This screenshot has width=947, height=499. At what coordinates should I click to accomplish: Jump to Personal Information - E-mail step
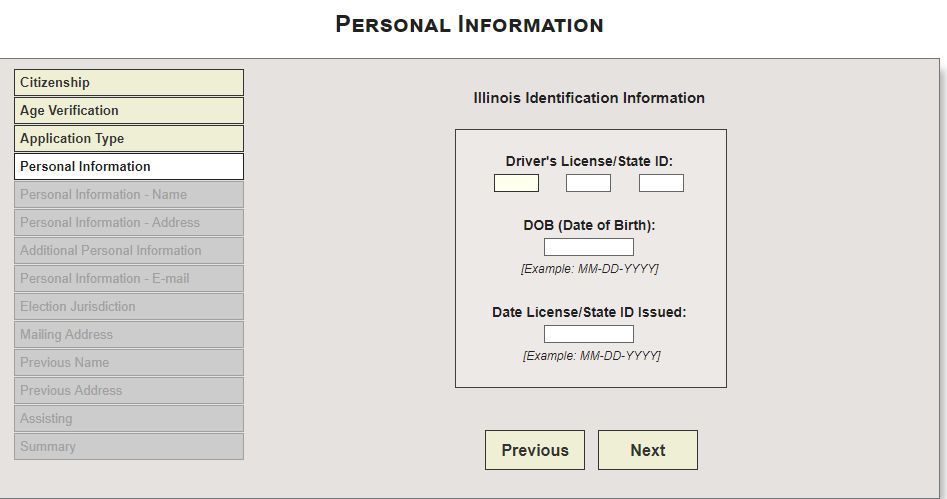(128, 279)
